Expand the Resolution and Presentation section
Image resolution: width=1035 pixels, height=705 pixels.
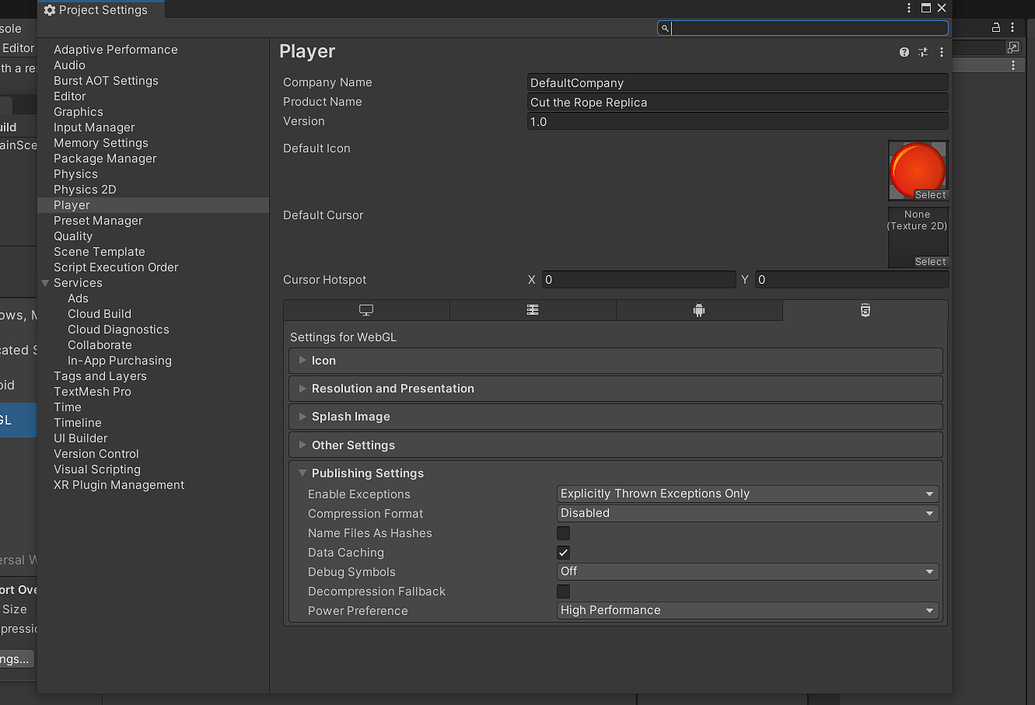click(392, 389)
